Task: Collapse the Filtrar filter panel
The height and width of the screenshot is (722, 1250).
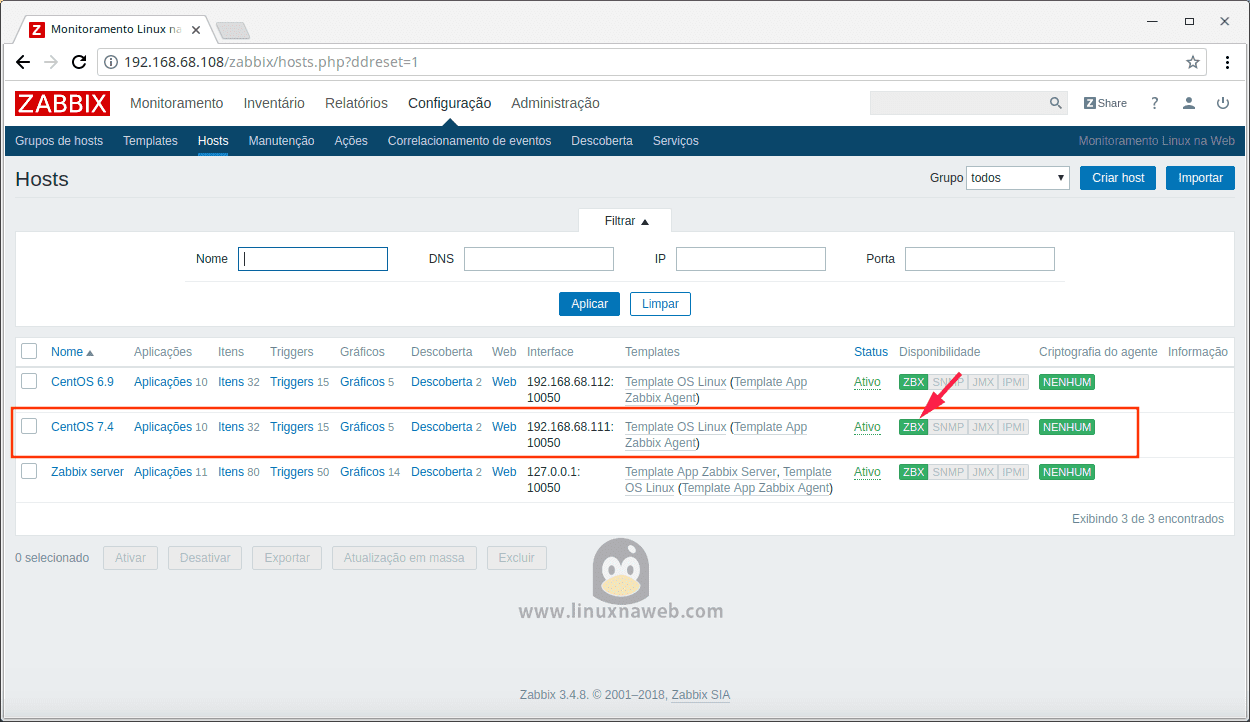Action: (626, 221)
